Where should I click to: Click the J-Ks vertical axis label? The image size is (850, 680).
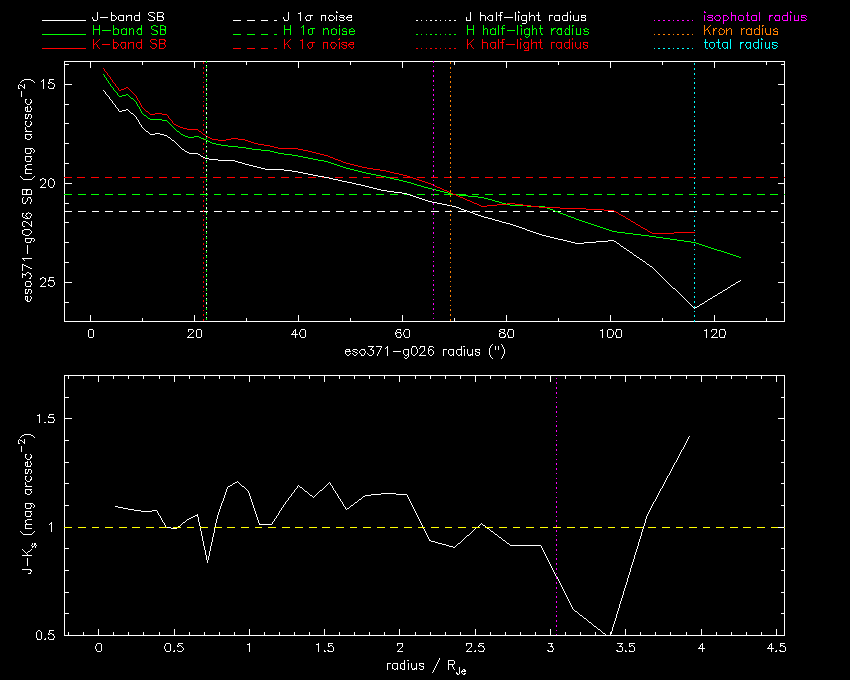28,504
